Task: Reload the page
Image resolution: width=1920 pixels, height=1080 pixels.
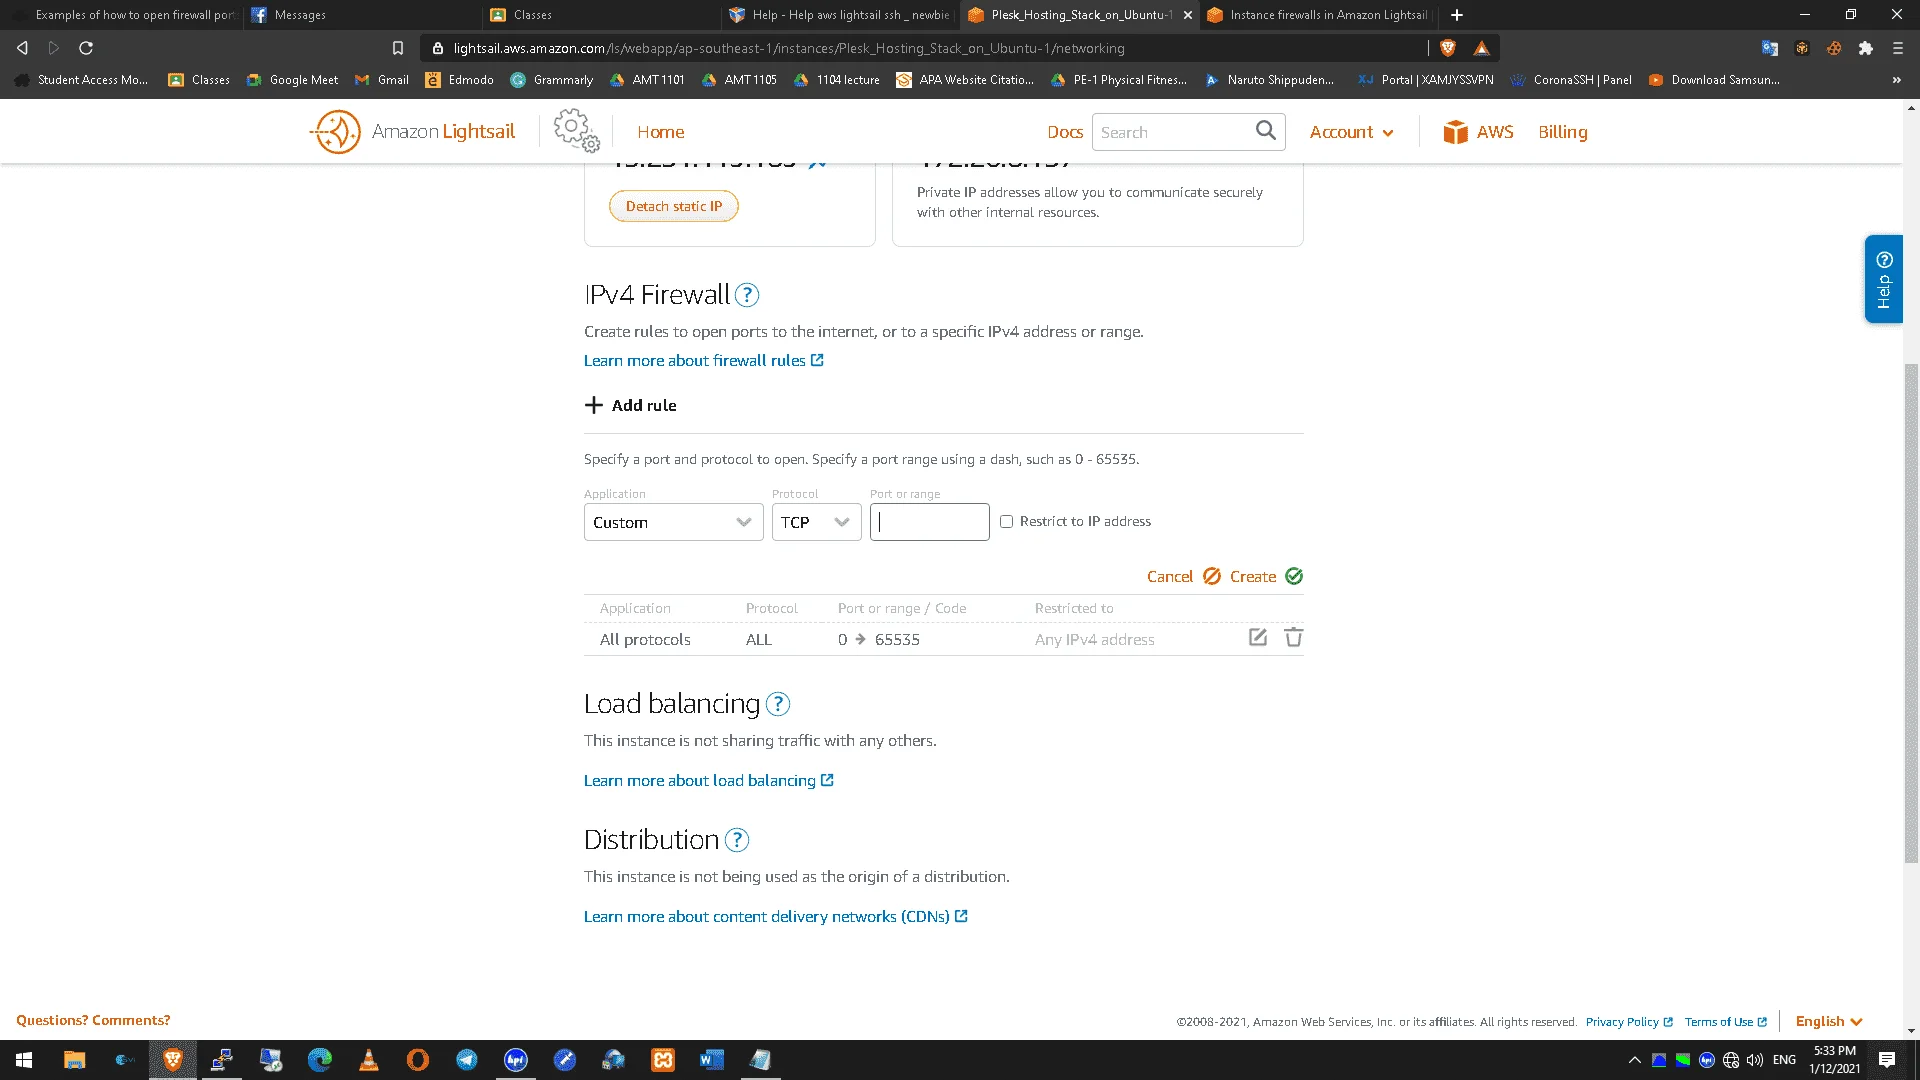Action: (x=86, y=48)
